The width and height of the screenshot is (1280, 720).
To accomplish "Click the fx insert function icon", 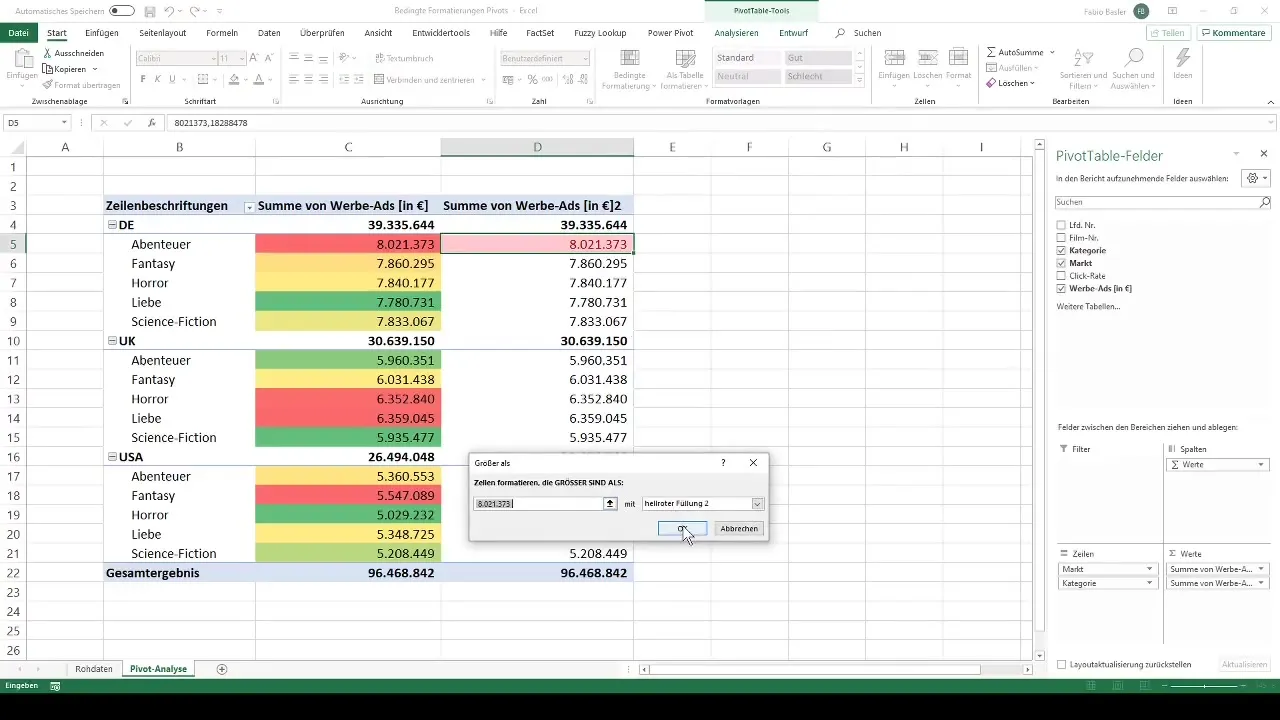I will pyautogui.click(x=151, y=123).
